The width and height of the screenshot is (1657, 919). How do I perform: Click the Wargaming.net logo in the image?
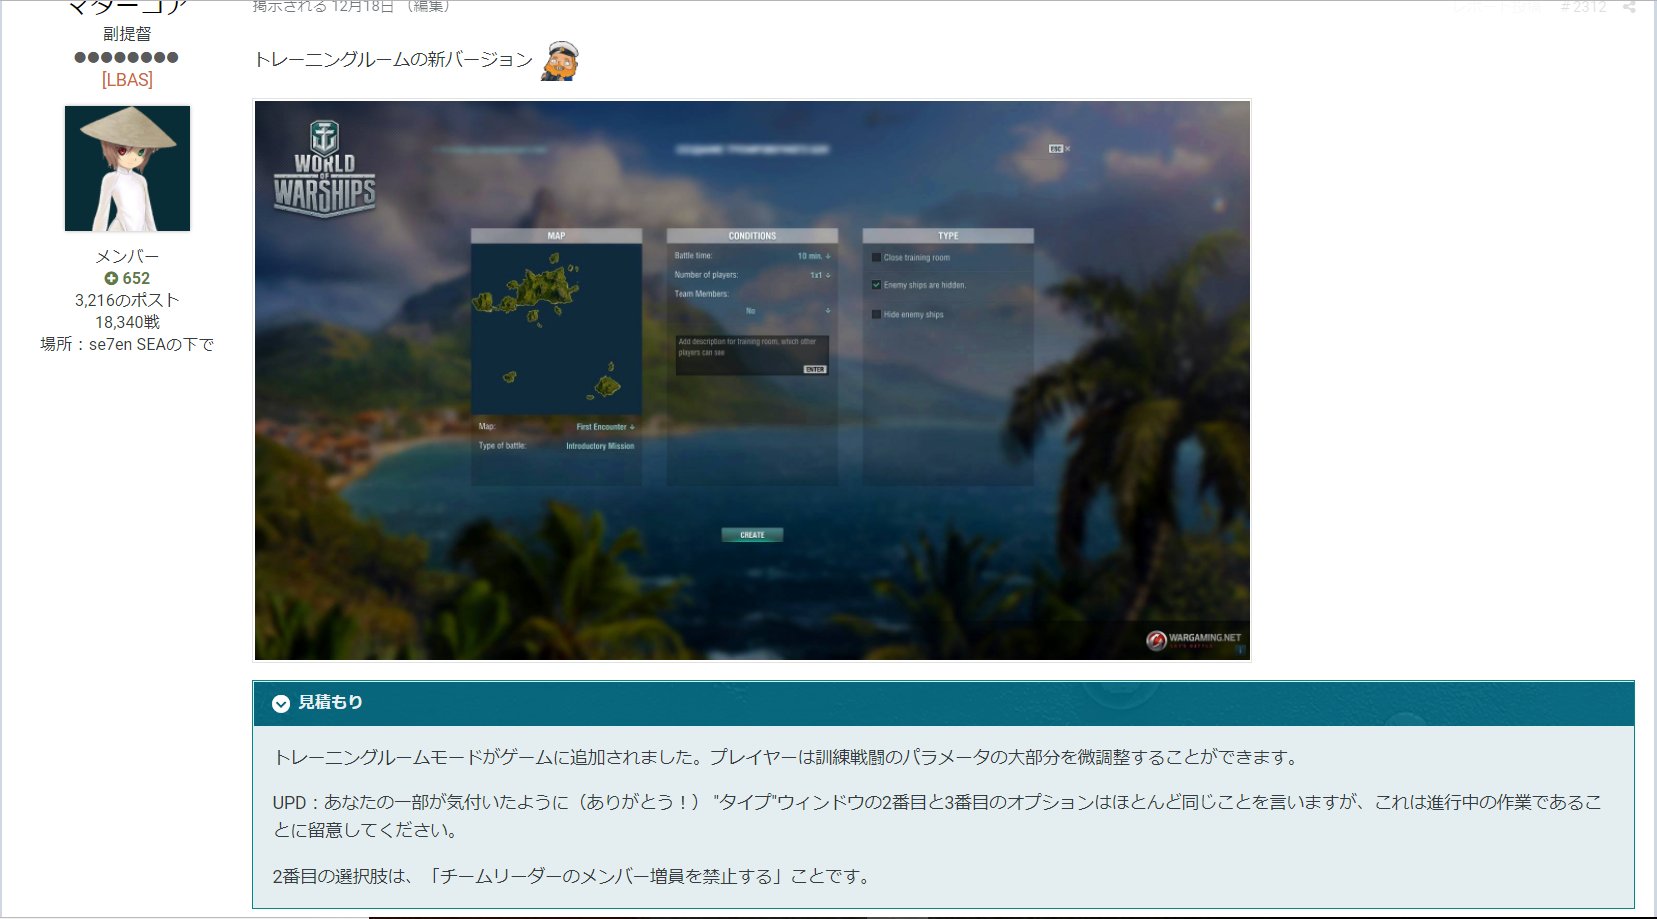(1194, 640)
